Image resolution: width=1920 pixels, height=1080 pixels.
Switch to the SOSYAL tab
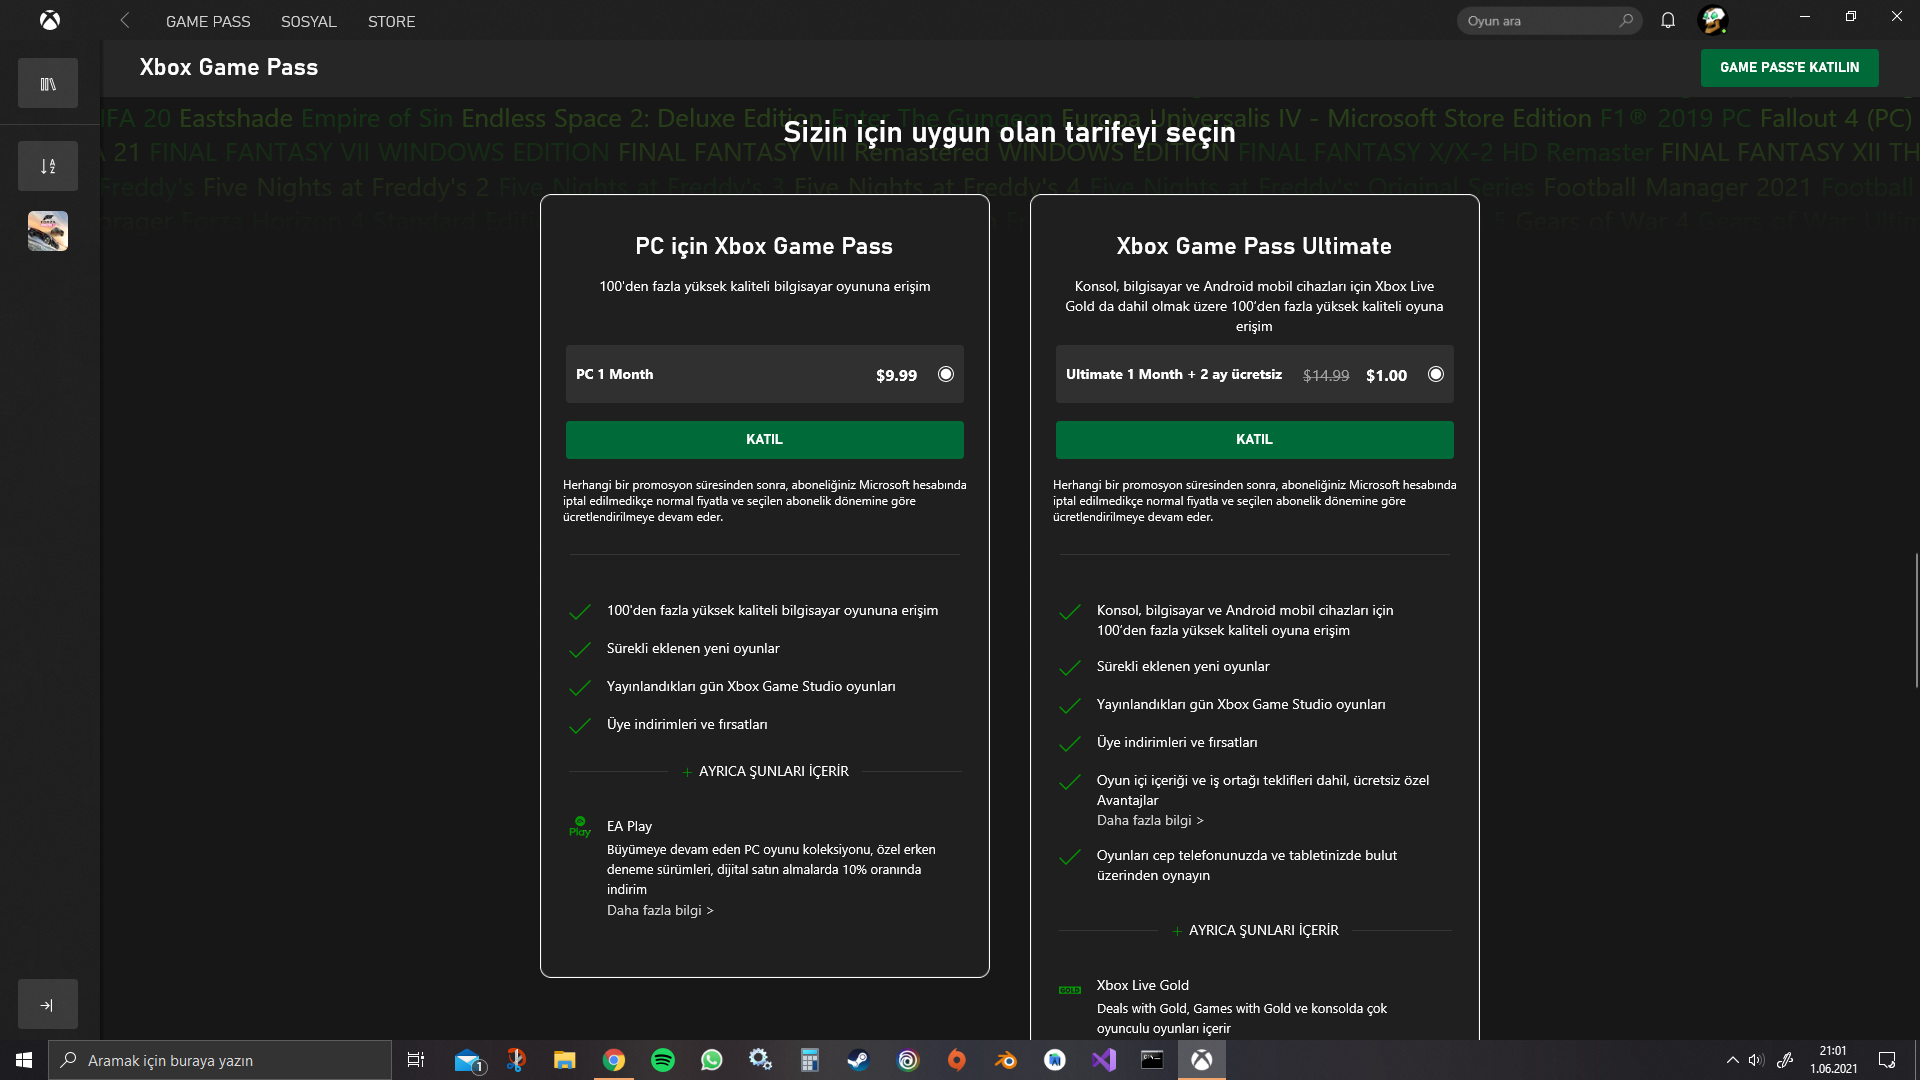[x=308, y=21]
